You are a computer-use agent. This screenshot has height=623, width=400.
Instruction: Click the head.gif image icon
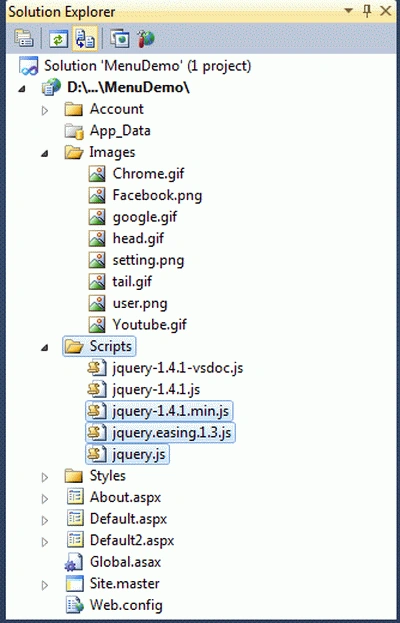coord(97,238)
